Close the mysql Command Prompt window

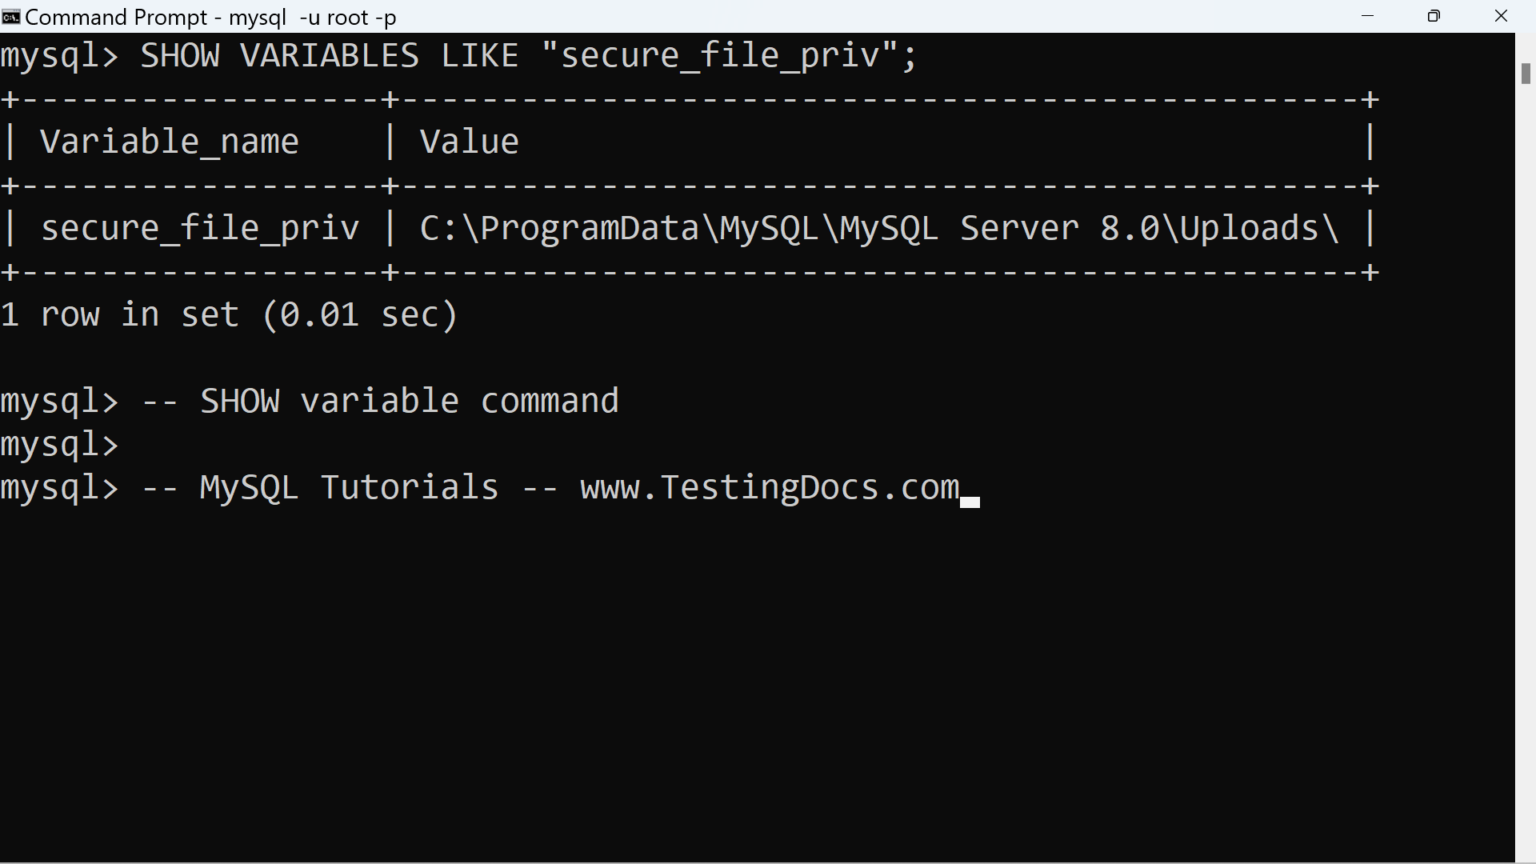pyautogui.click(x=1501, y=16)
